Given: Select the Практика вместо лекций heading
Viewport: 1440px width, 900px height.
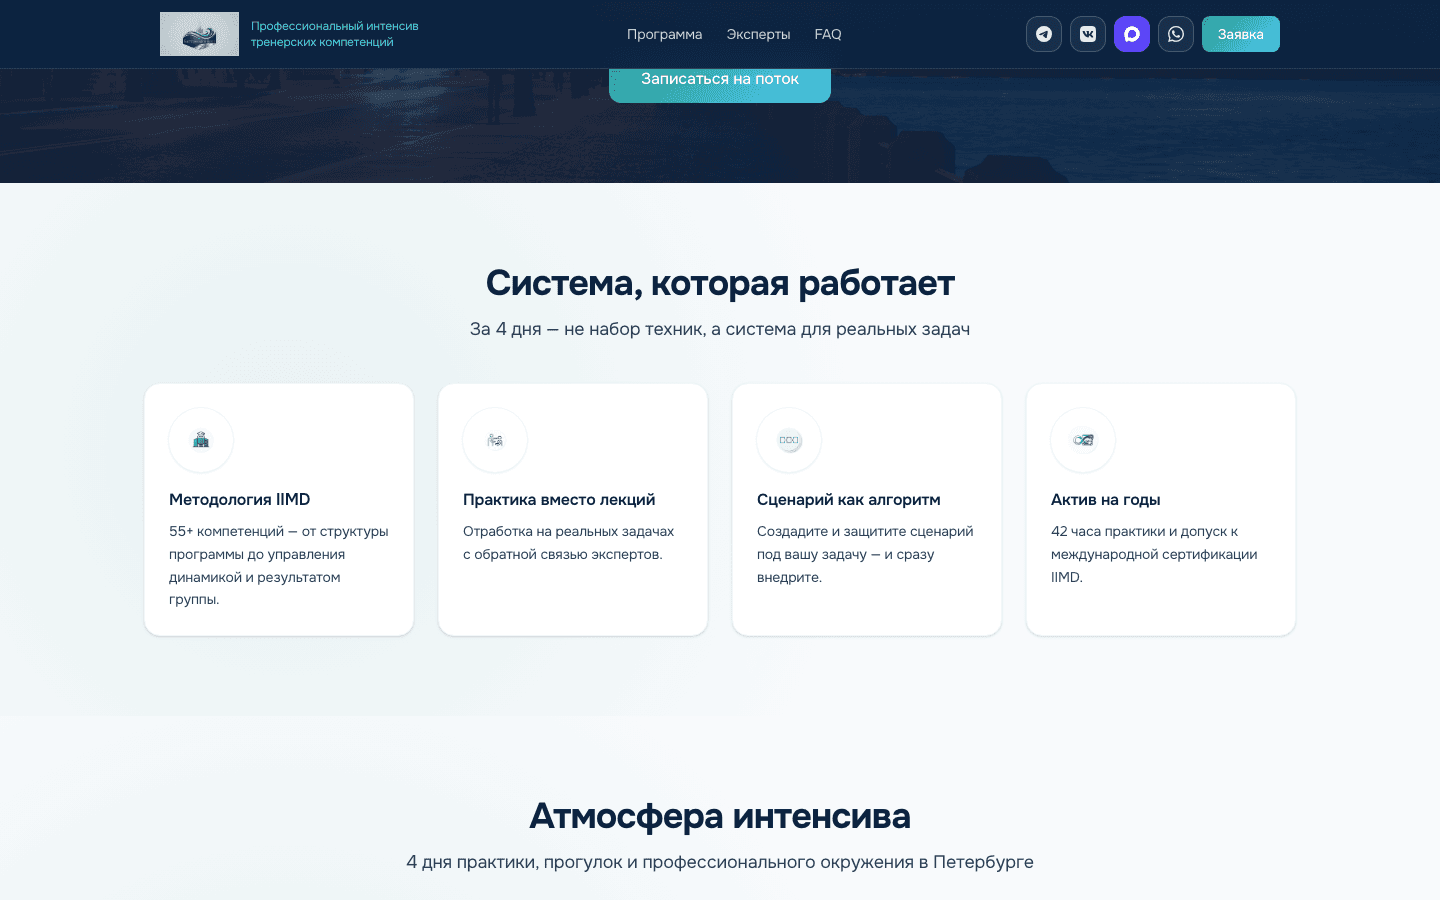Looking at the screenshot, I should pyautogui.click(x=559, y=499).
